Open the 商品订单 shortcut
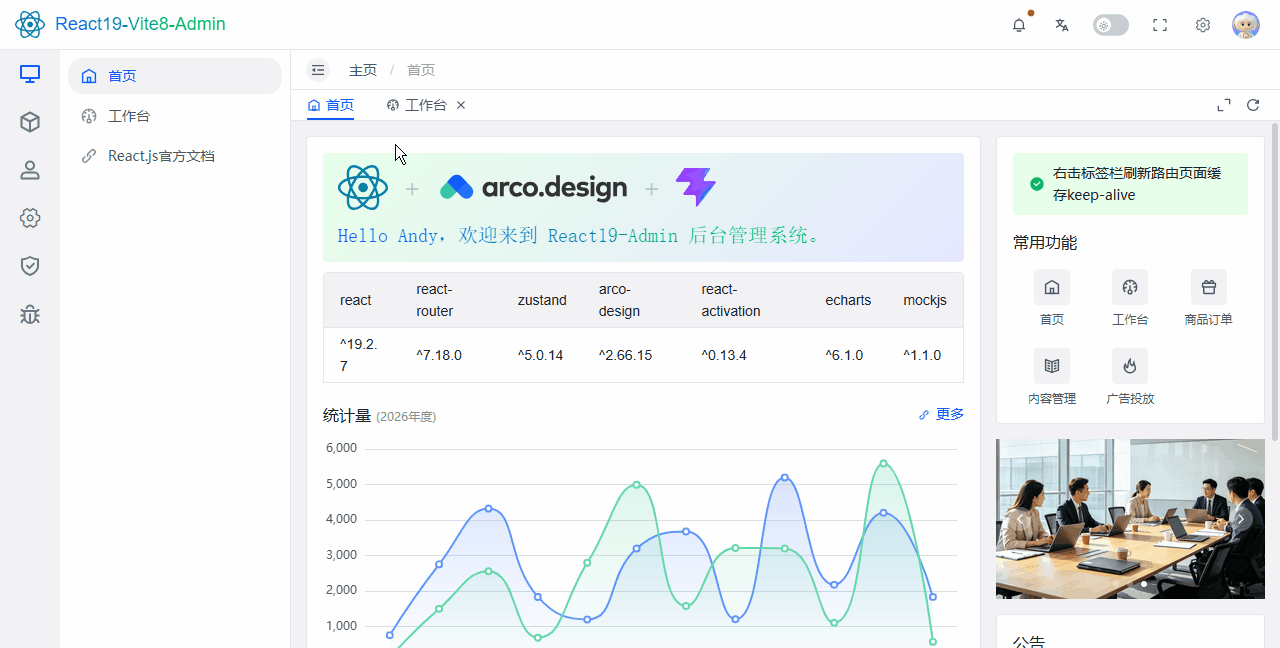This screenshot has height=648, width=1280. [x=1209, y=299]
